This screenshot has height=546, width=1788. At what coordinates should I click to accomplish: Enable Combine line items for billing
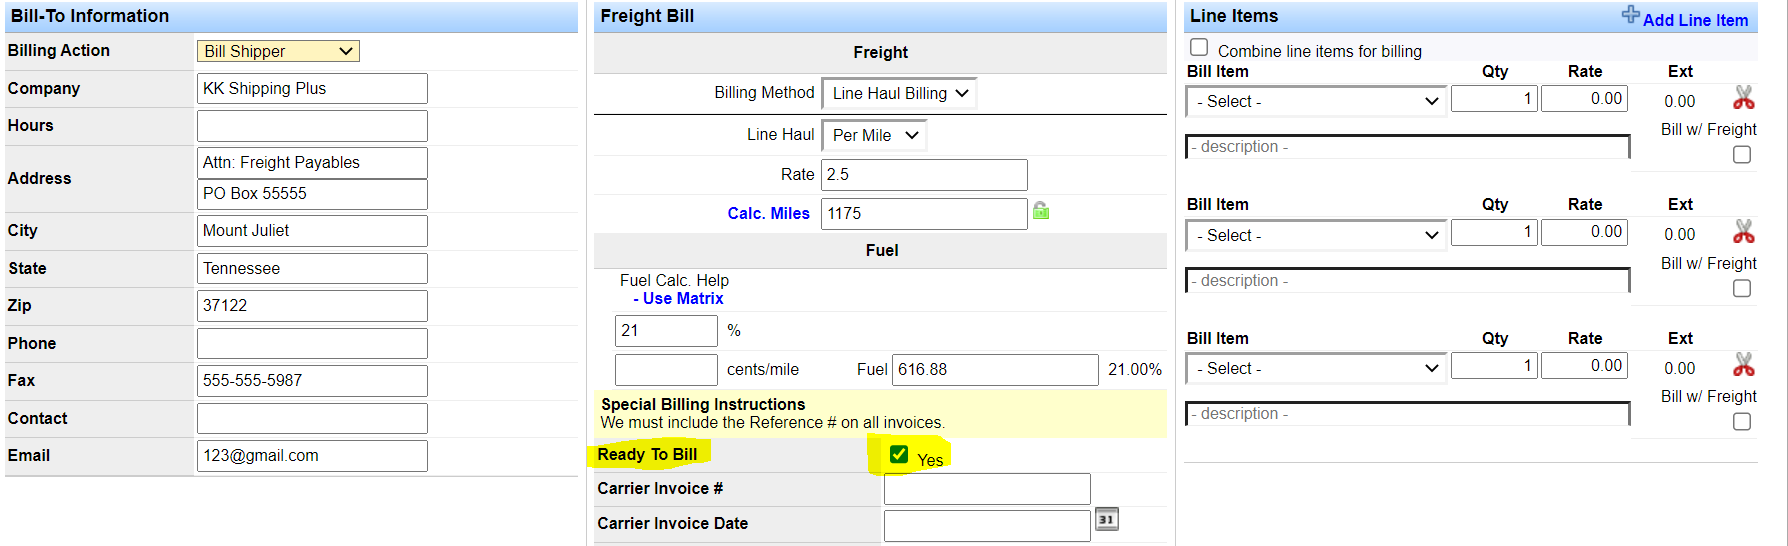[1199, 47]
